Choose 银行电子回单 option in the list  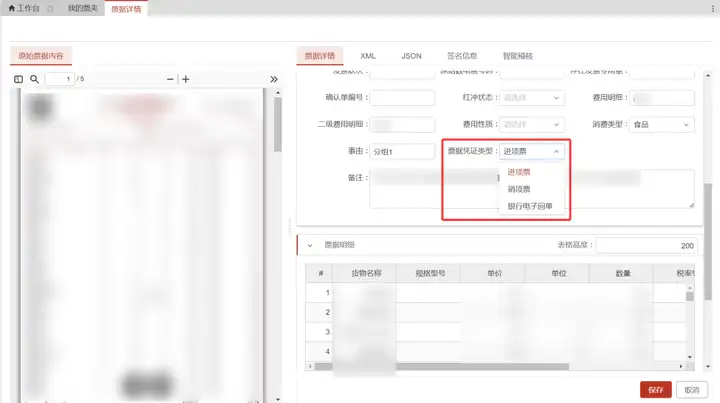pyautogui.click(x=530, y=206)
